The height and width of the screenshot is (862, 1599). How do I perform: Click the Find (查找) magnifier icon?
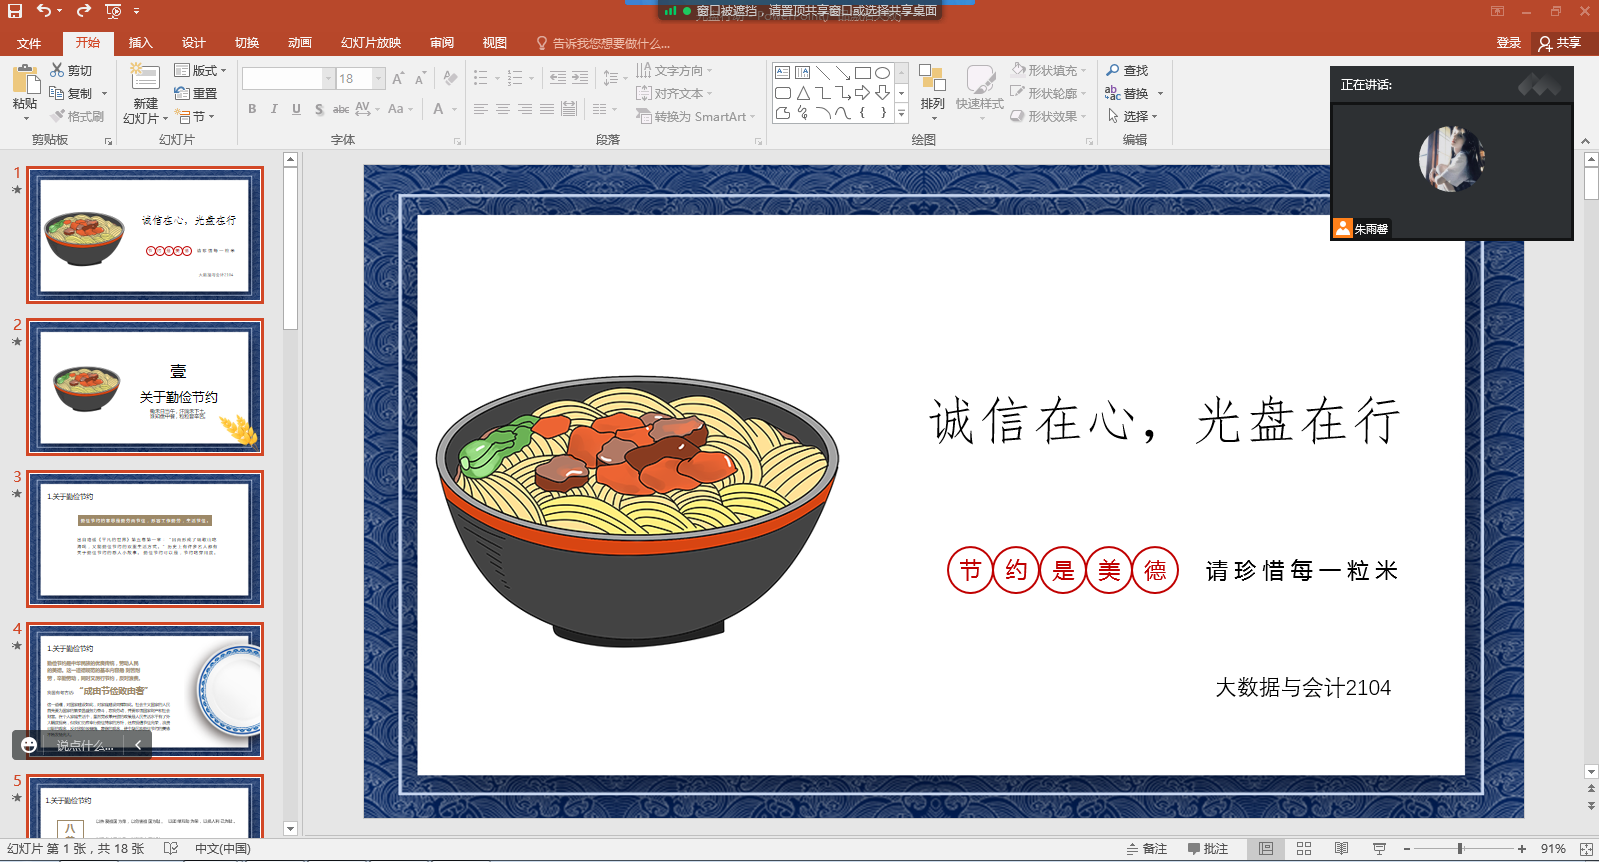click(x=1113, y=70)
